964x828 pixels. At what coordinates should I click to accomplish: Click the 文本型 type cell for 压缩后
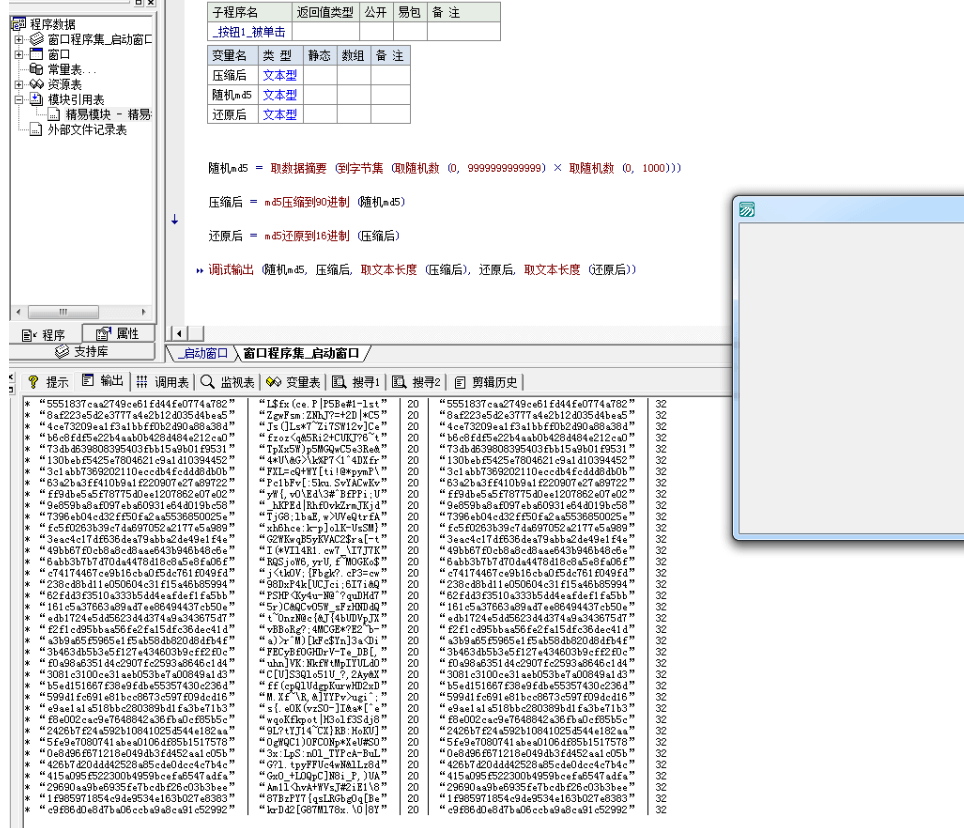(x=279, y=75)
